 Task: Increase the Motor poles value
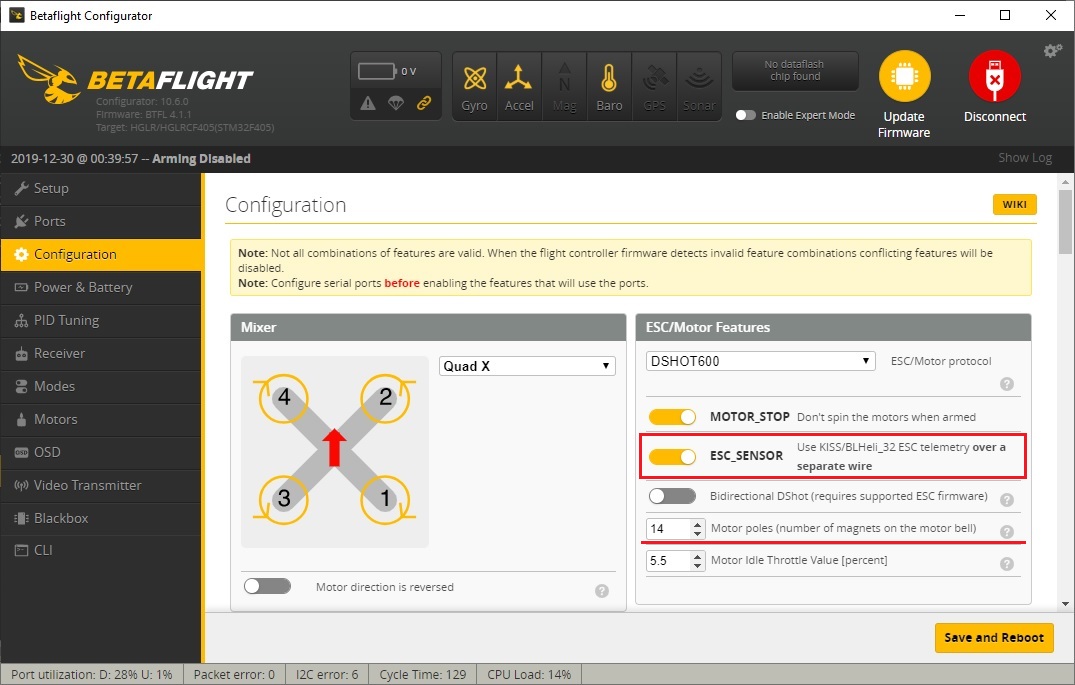(x=698, y=525)
